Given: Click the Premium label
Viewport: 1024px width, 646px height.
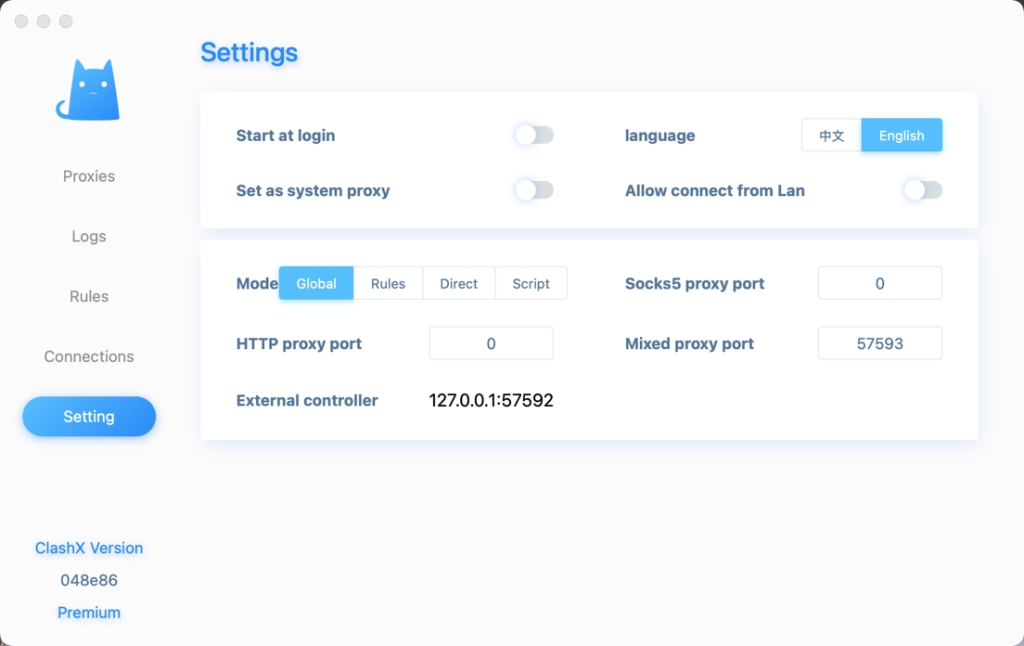Looking at the screenshot, I should tap(89, 612).
